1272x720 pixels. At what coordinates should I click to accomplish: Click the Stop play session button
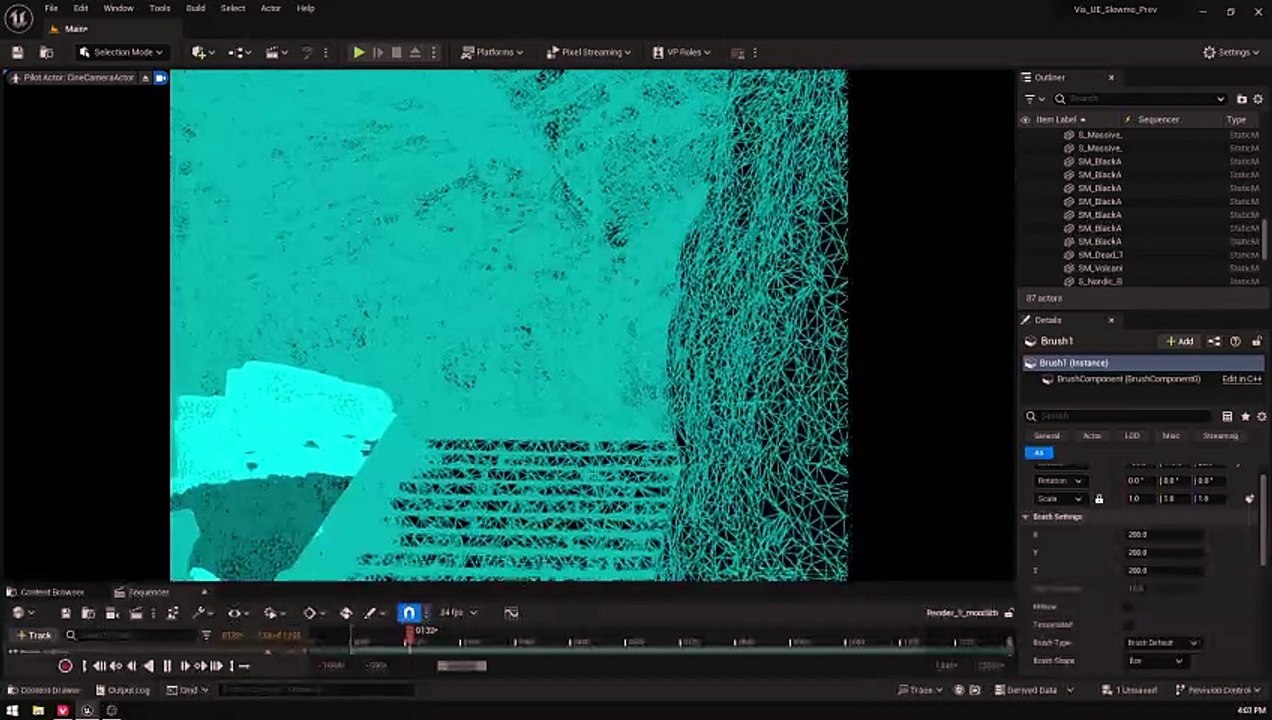point(396,52)
